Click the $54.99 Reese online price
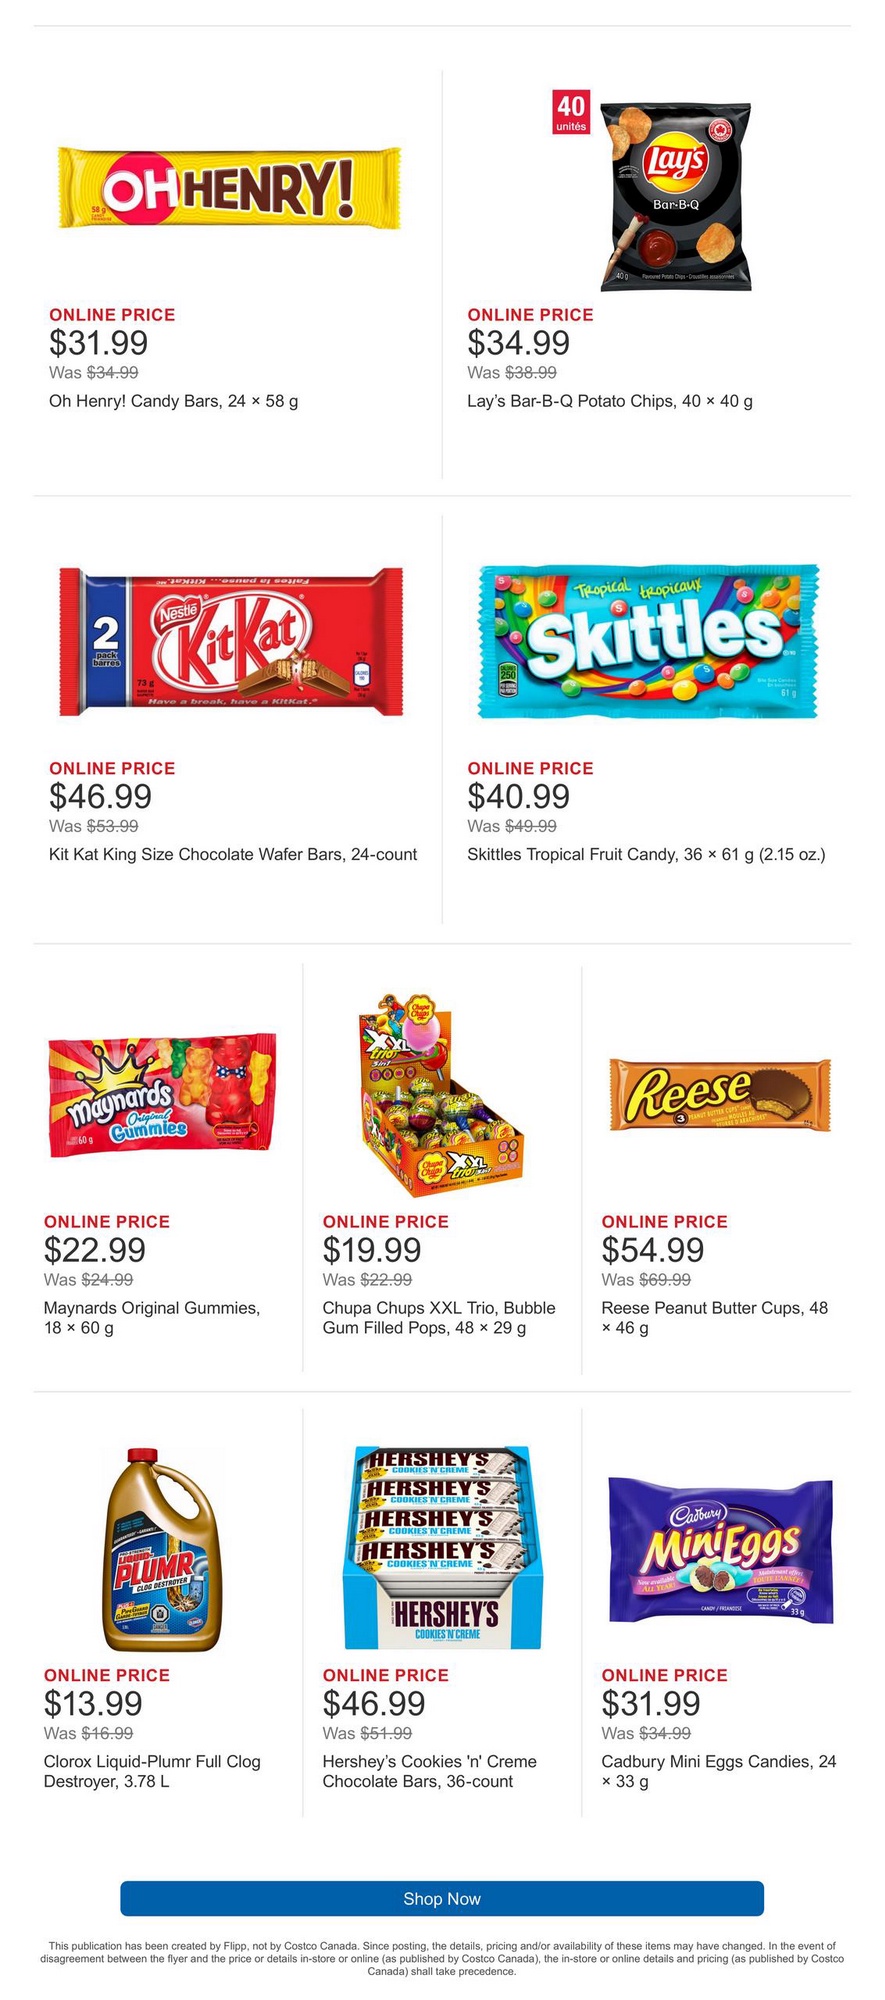The height and width of the screenshot is (2000, 885). pyautogui.click(x=652, y=1249)
